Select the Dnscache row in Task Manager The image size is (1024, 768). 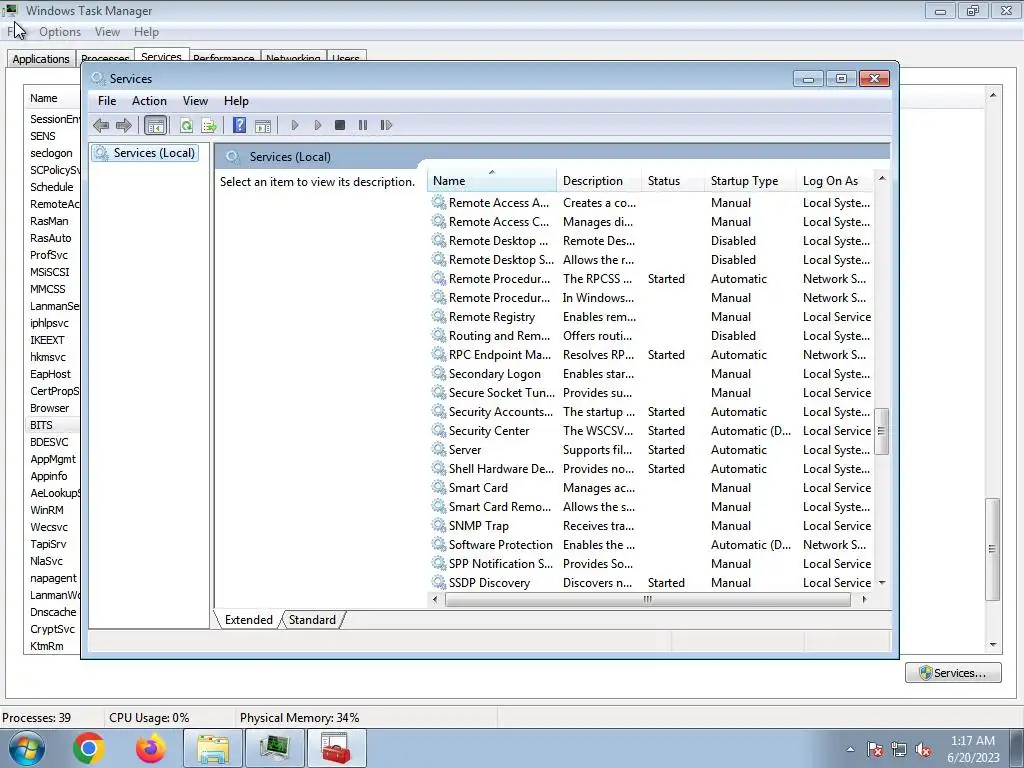(52, 612)
